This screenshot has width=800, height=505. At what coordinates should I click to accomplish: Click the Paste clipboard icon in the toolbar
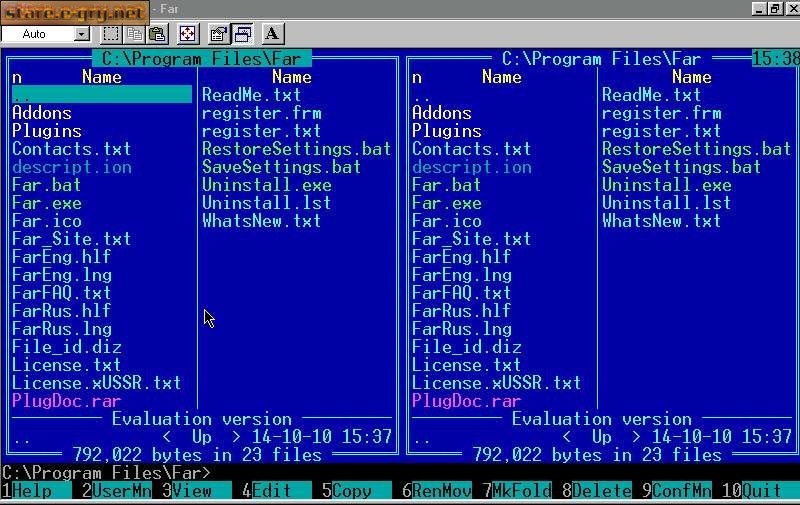pos(158,34)
